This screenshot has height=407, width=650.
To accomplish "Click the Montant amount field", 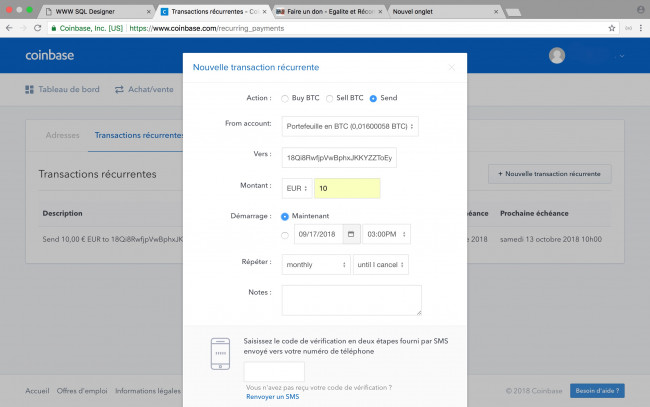I will click(x=347, y=188).
